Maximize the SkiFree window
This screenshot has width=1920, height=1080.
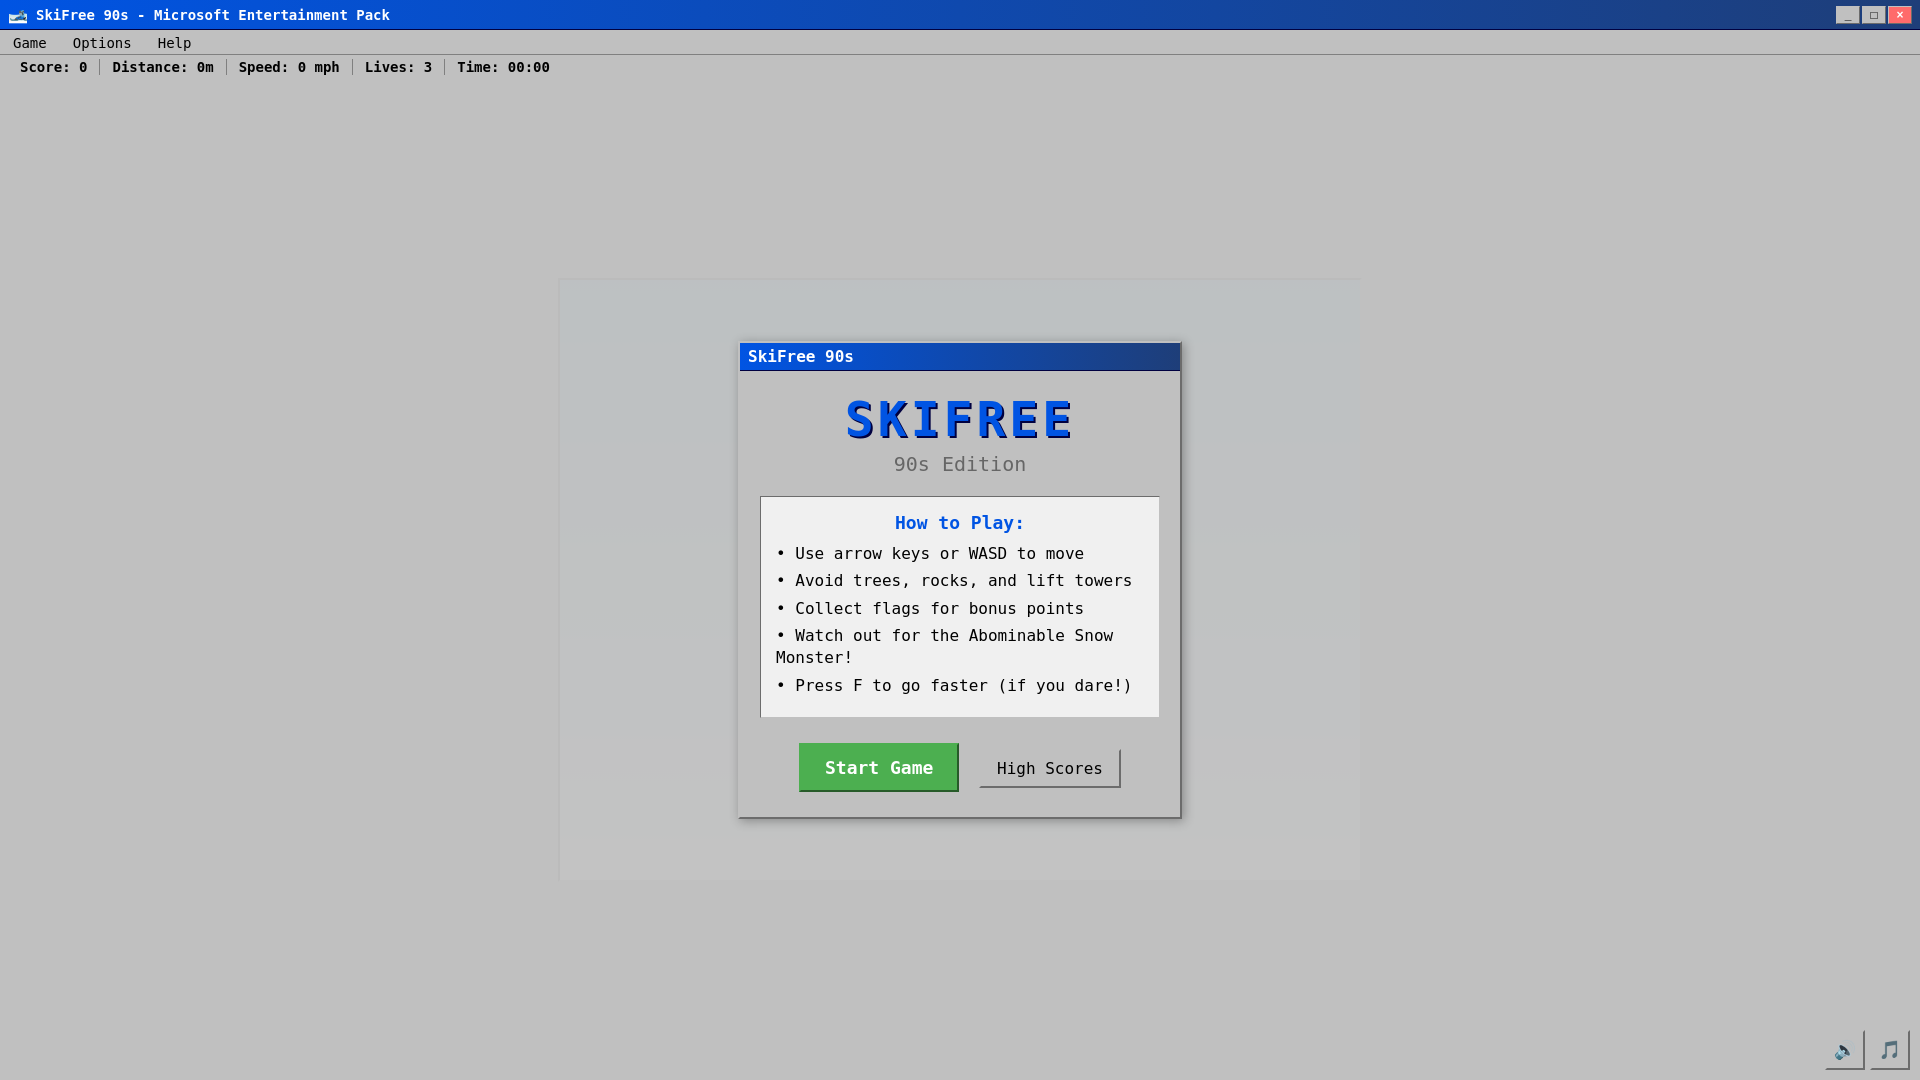pyautogui.click(x=1873, y=15)
